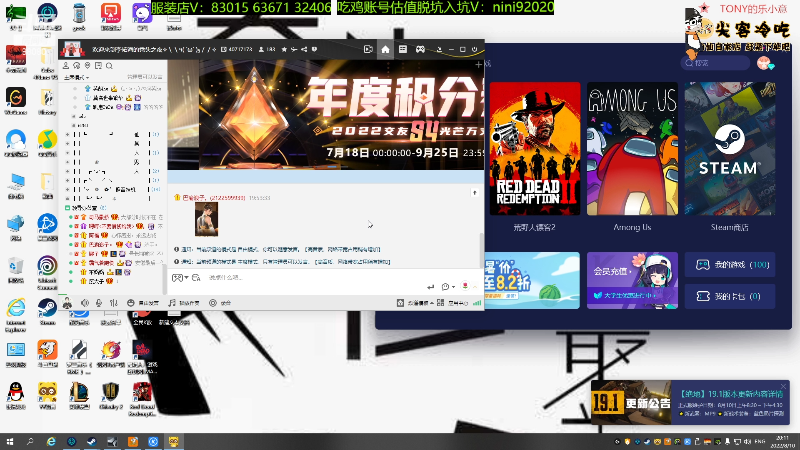Open the audio mixer settings icon

coord(113,303)
